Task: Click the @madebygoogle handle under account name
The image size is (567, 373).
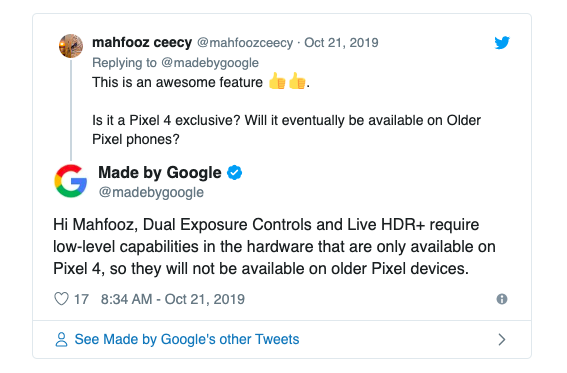Action: [151, 192]
